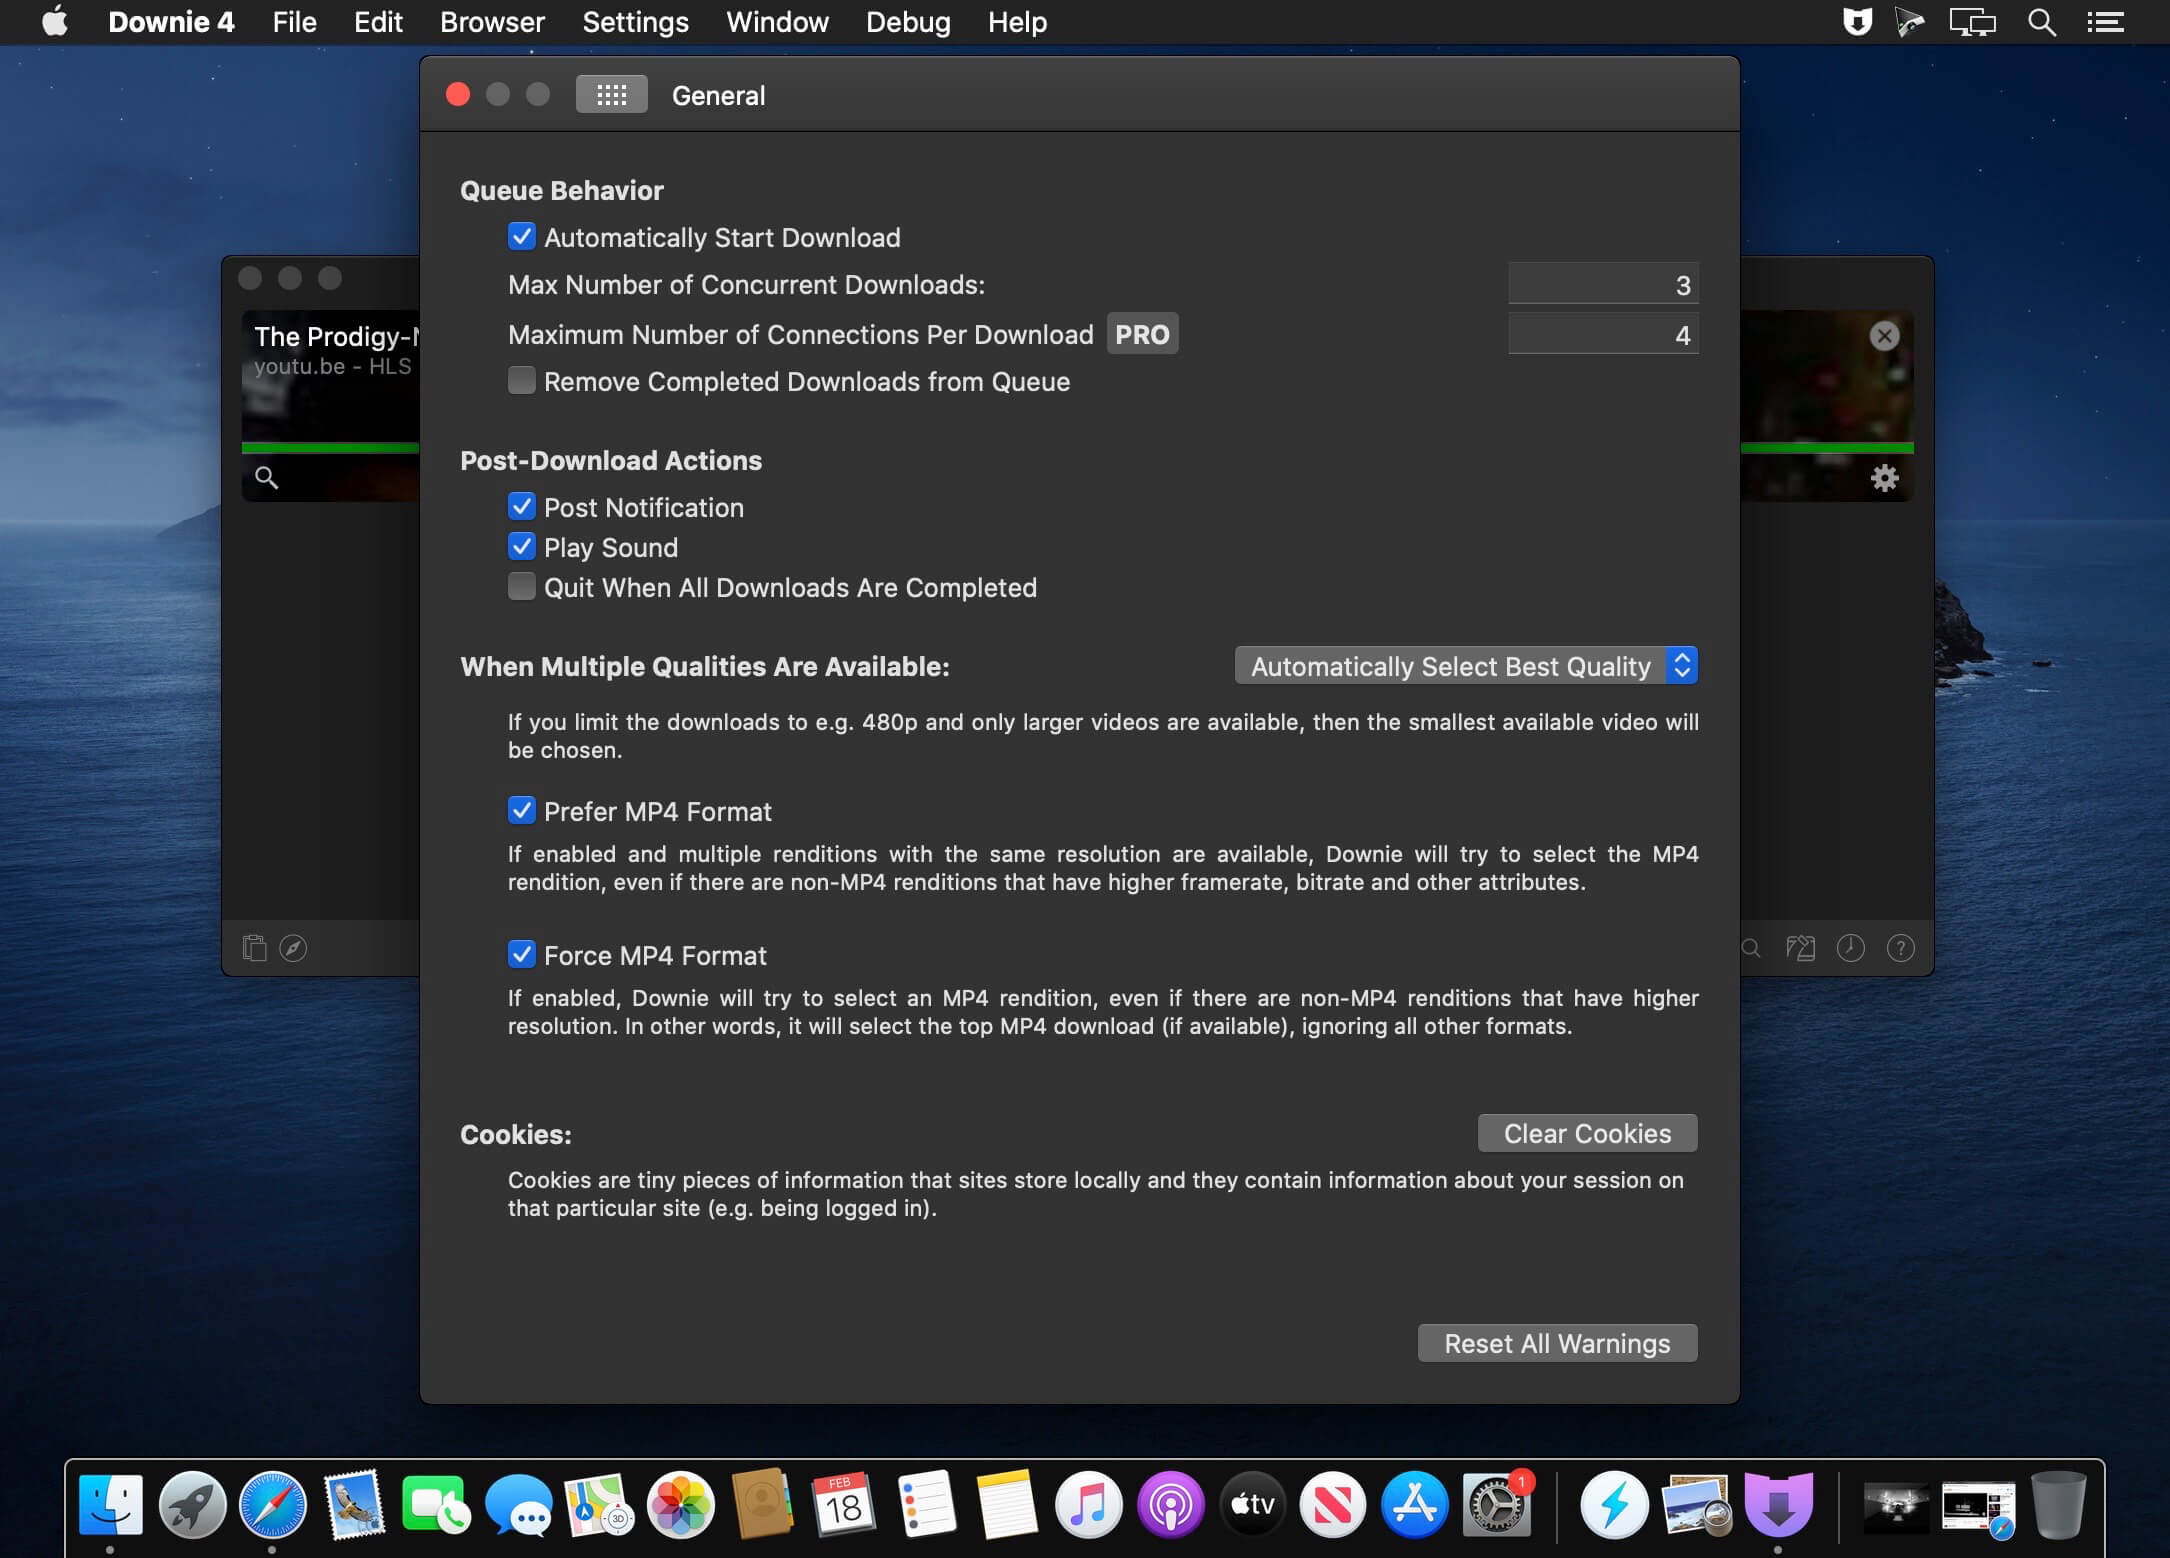The image size is (2170, 1558).
Task: Enable Remove Completed Downloads from Queue
Action: pyautogui.click(x=521, y=379)
